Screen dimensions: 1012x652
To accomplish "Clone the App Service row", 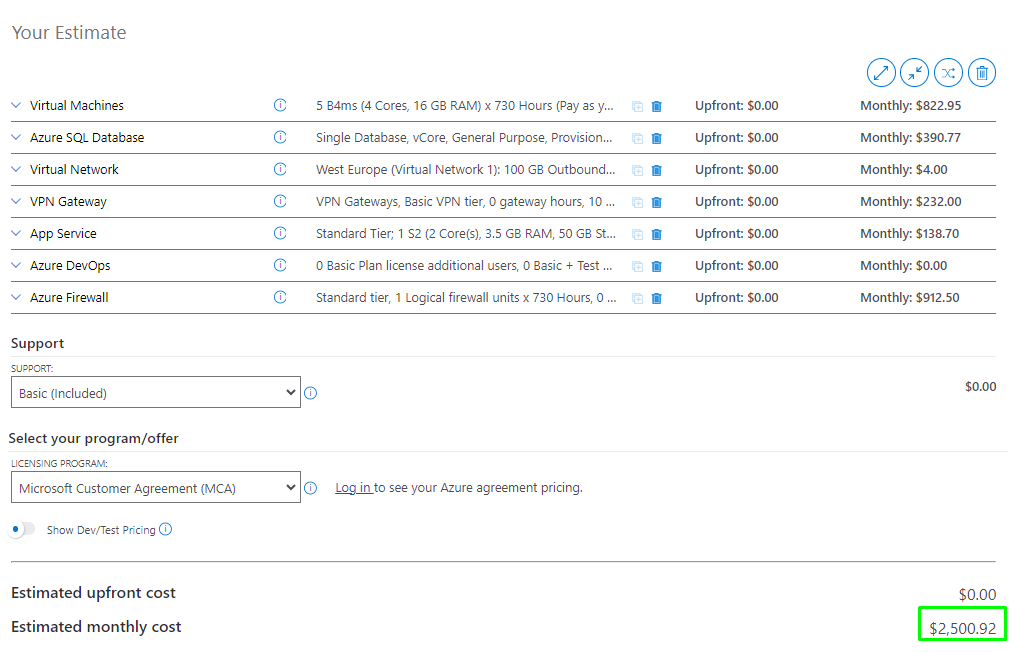I will [x=637, y=234].
